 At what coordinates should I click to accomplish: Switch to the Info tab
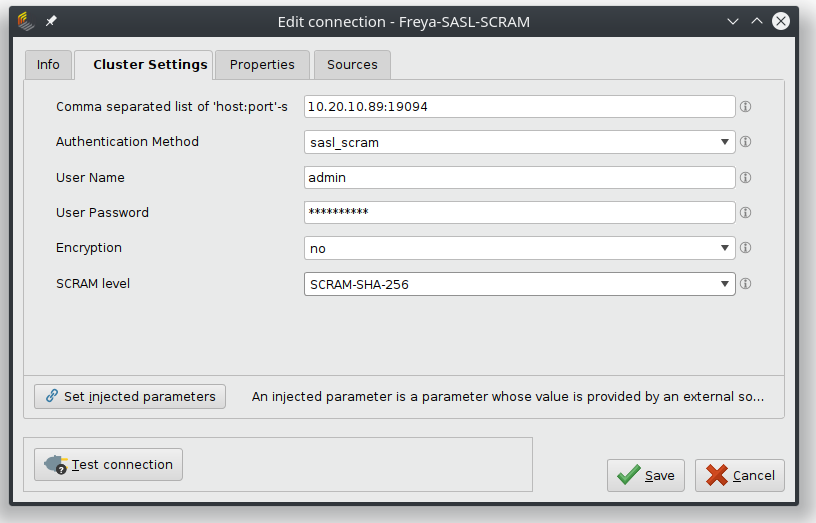coord(48,65)
